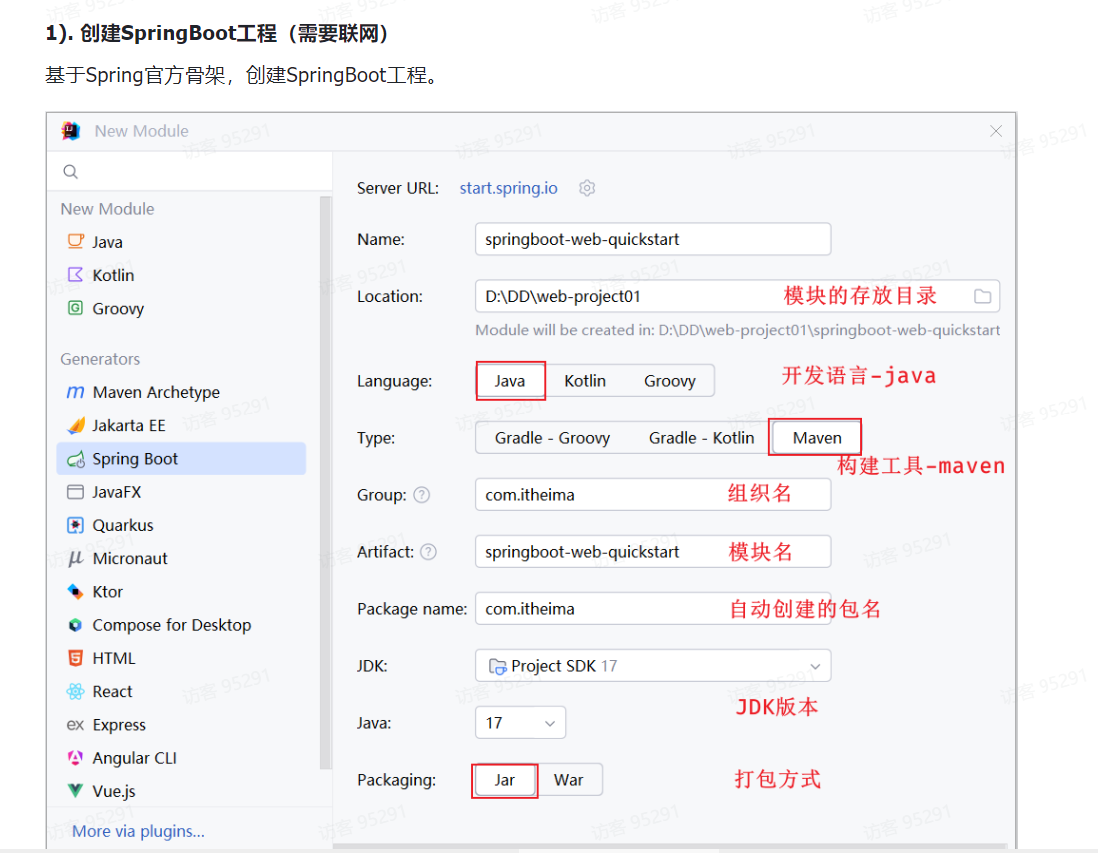Click the settings gear next to Server URL

coord(587,187)
